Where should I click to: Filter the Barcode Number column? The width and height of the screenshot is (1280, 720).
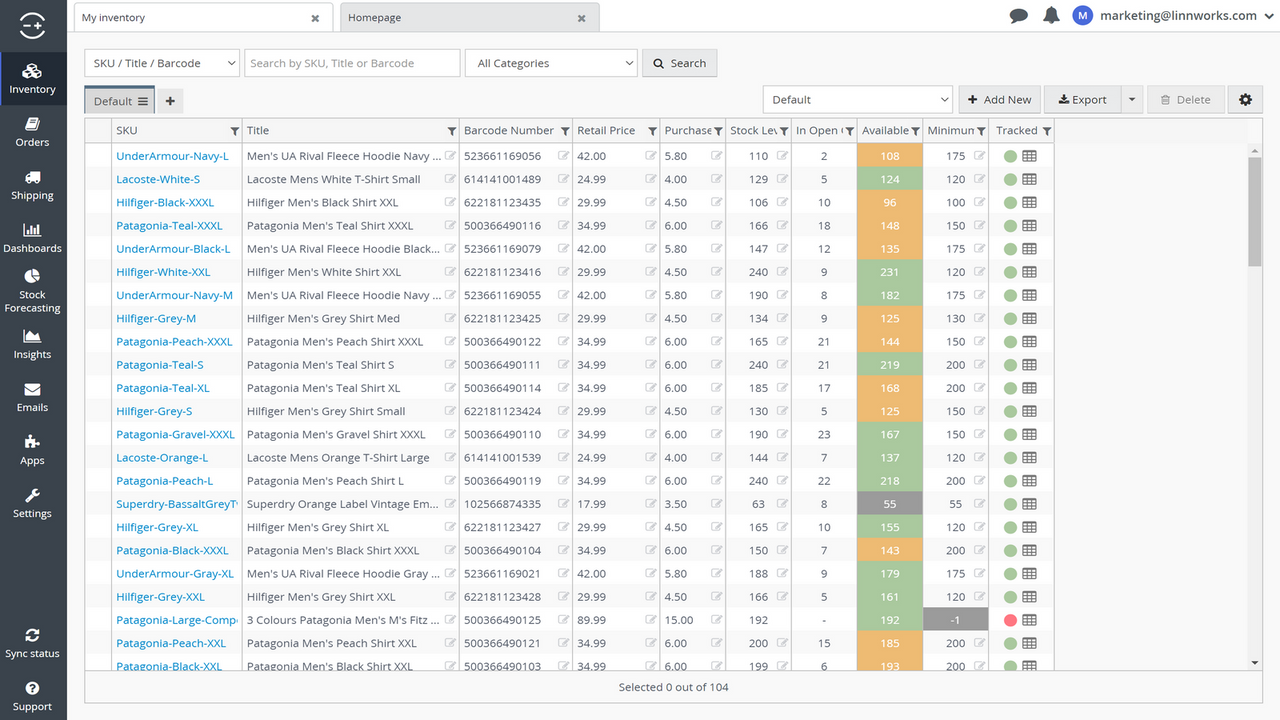[x=565, y=131]
